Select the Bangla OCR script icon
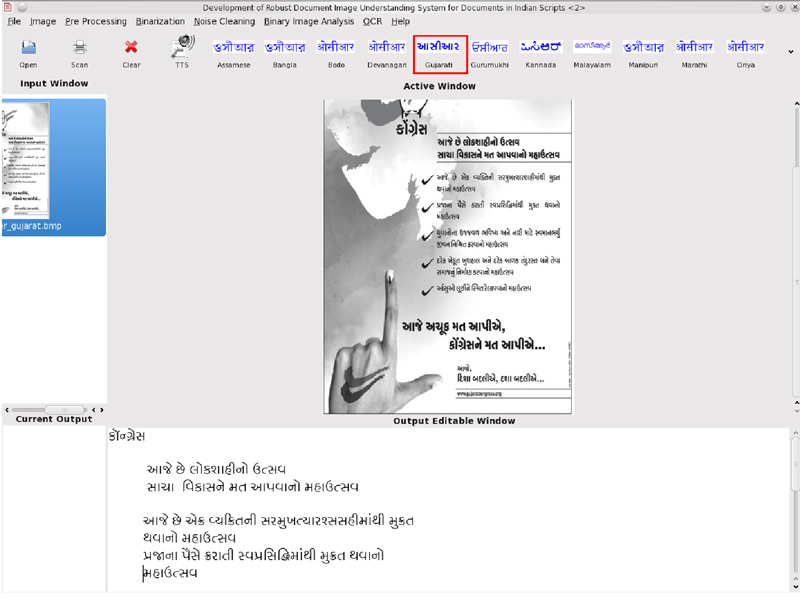 pos(285,51)
